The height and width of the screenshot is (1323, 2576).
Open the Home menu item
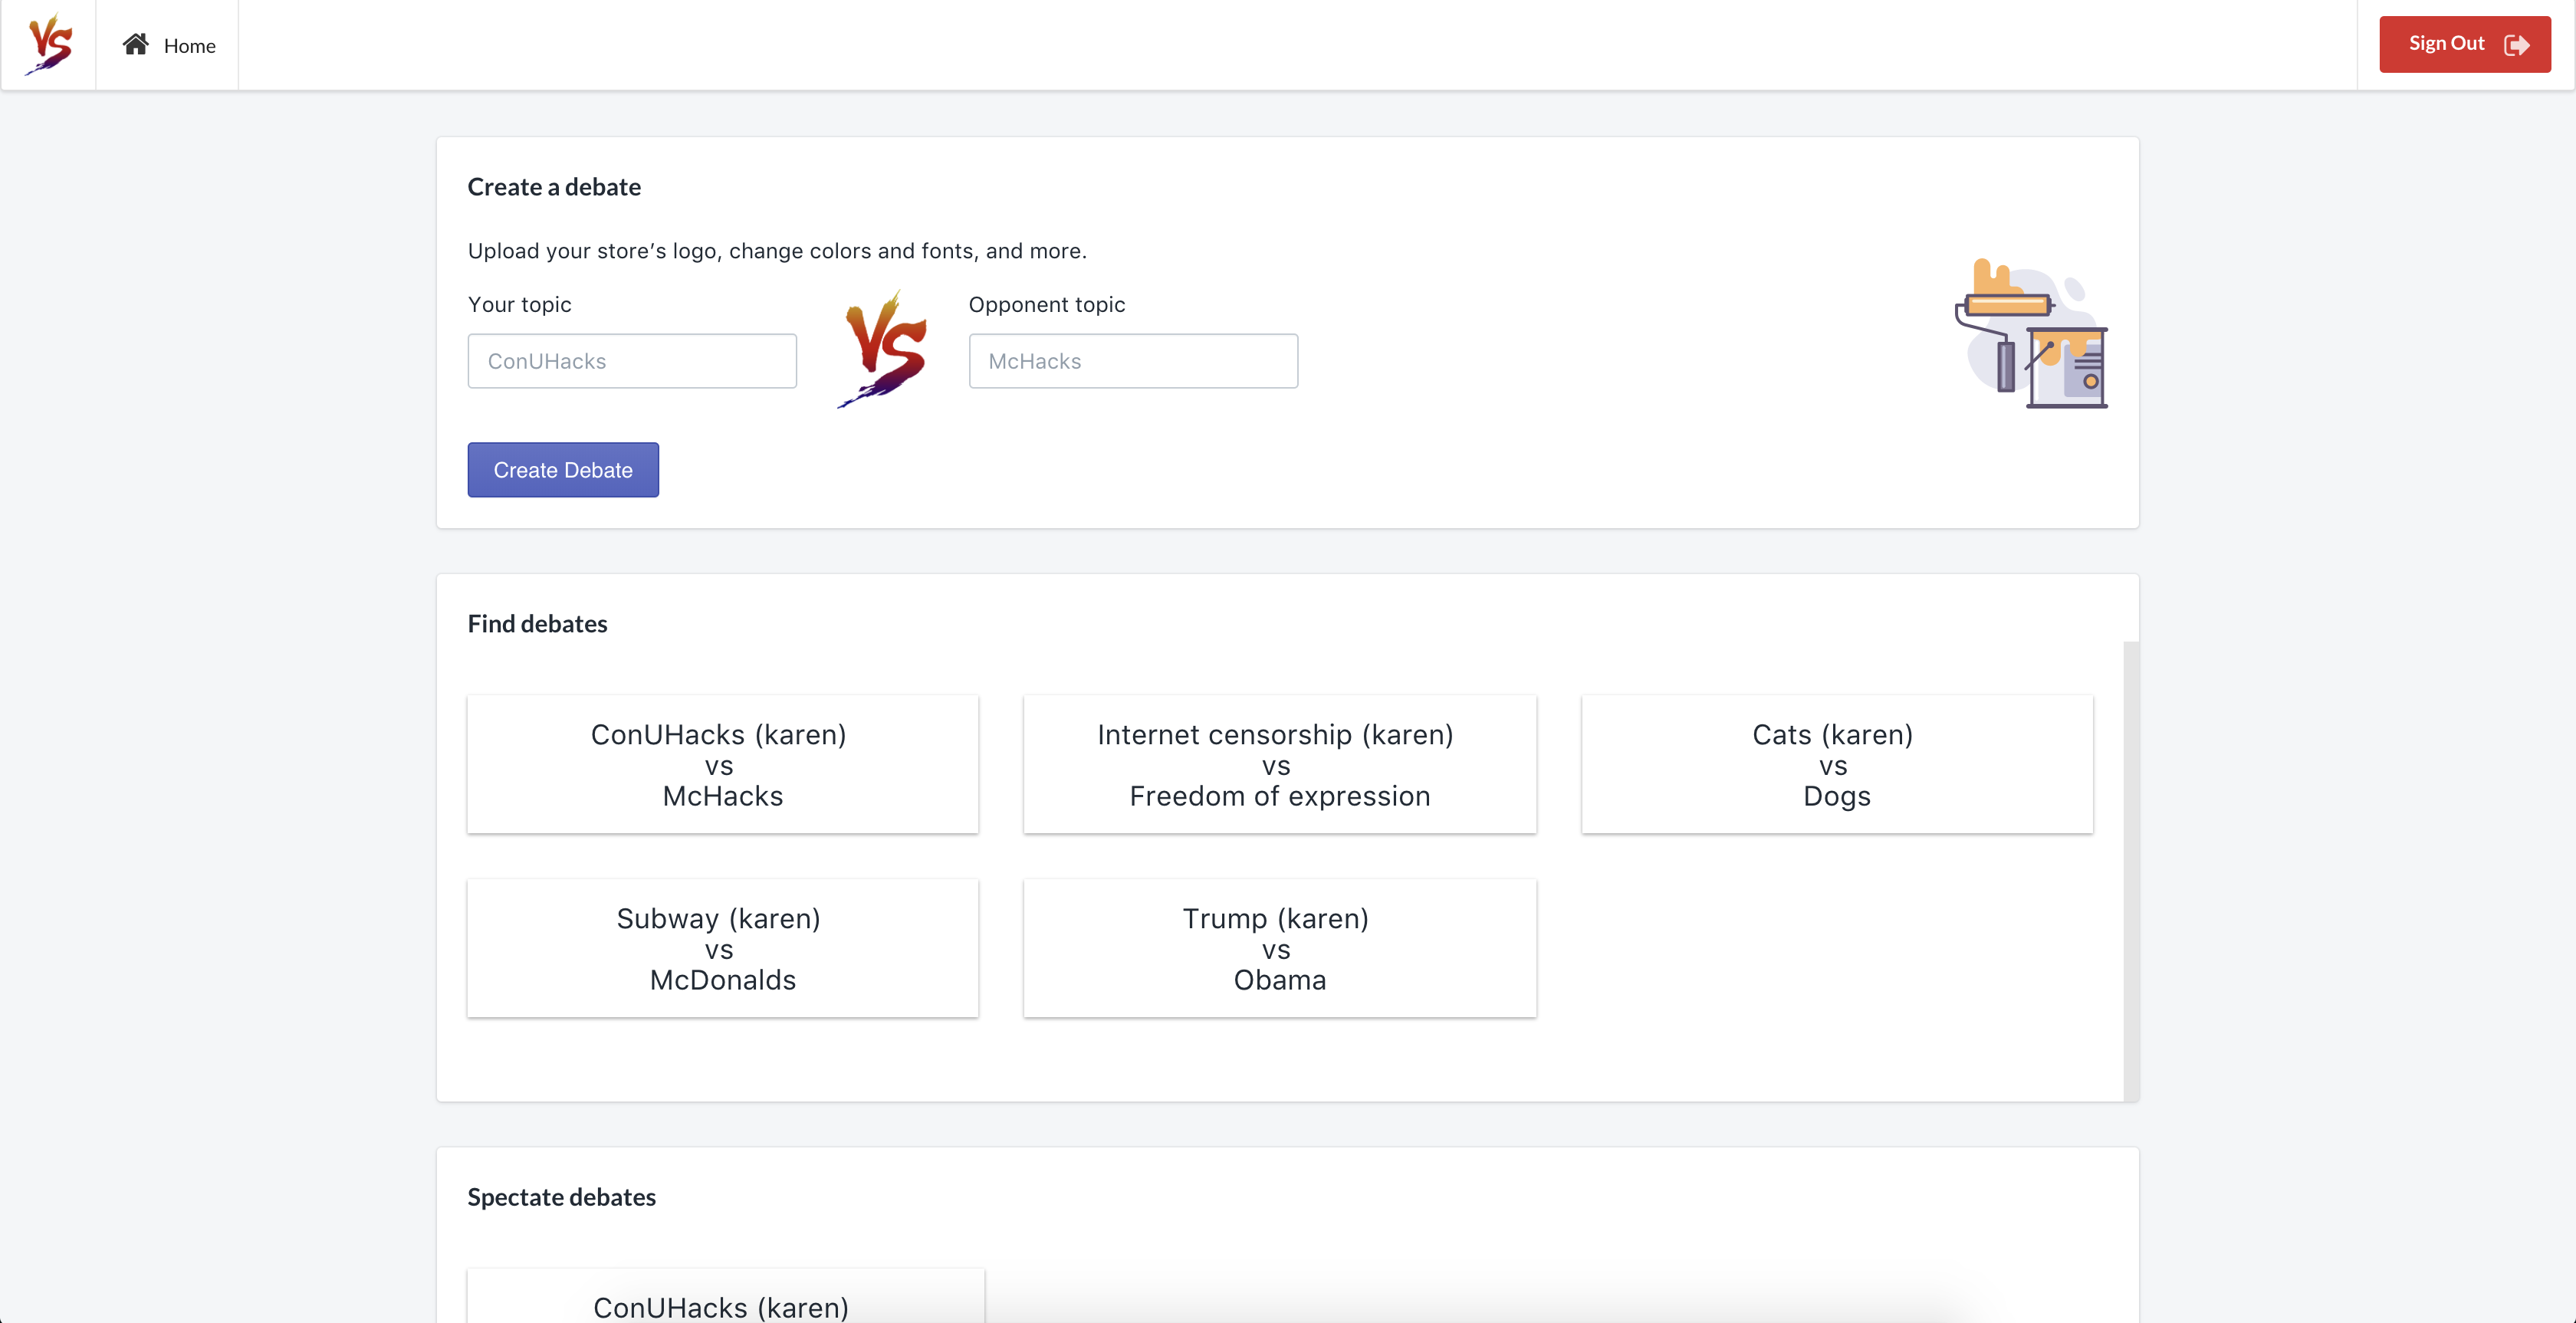188,45
